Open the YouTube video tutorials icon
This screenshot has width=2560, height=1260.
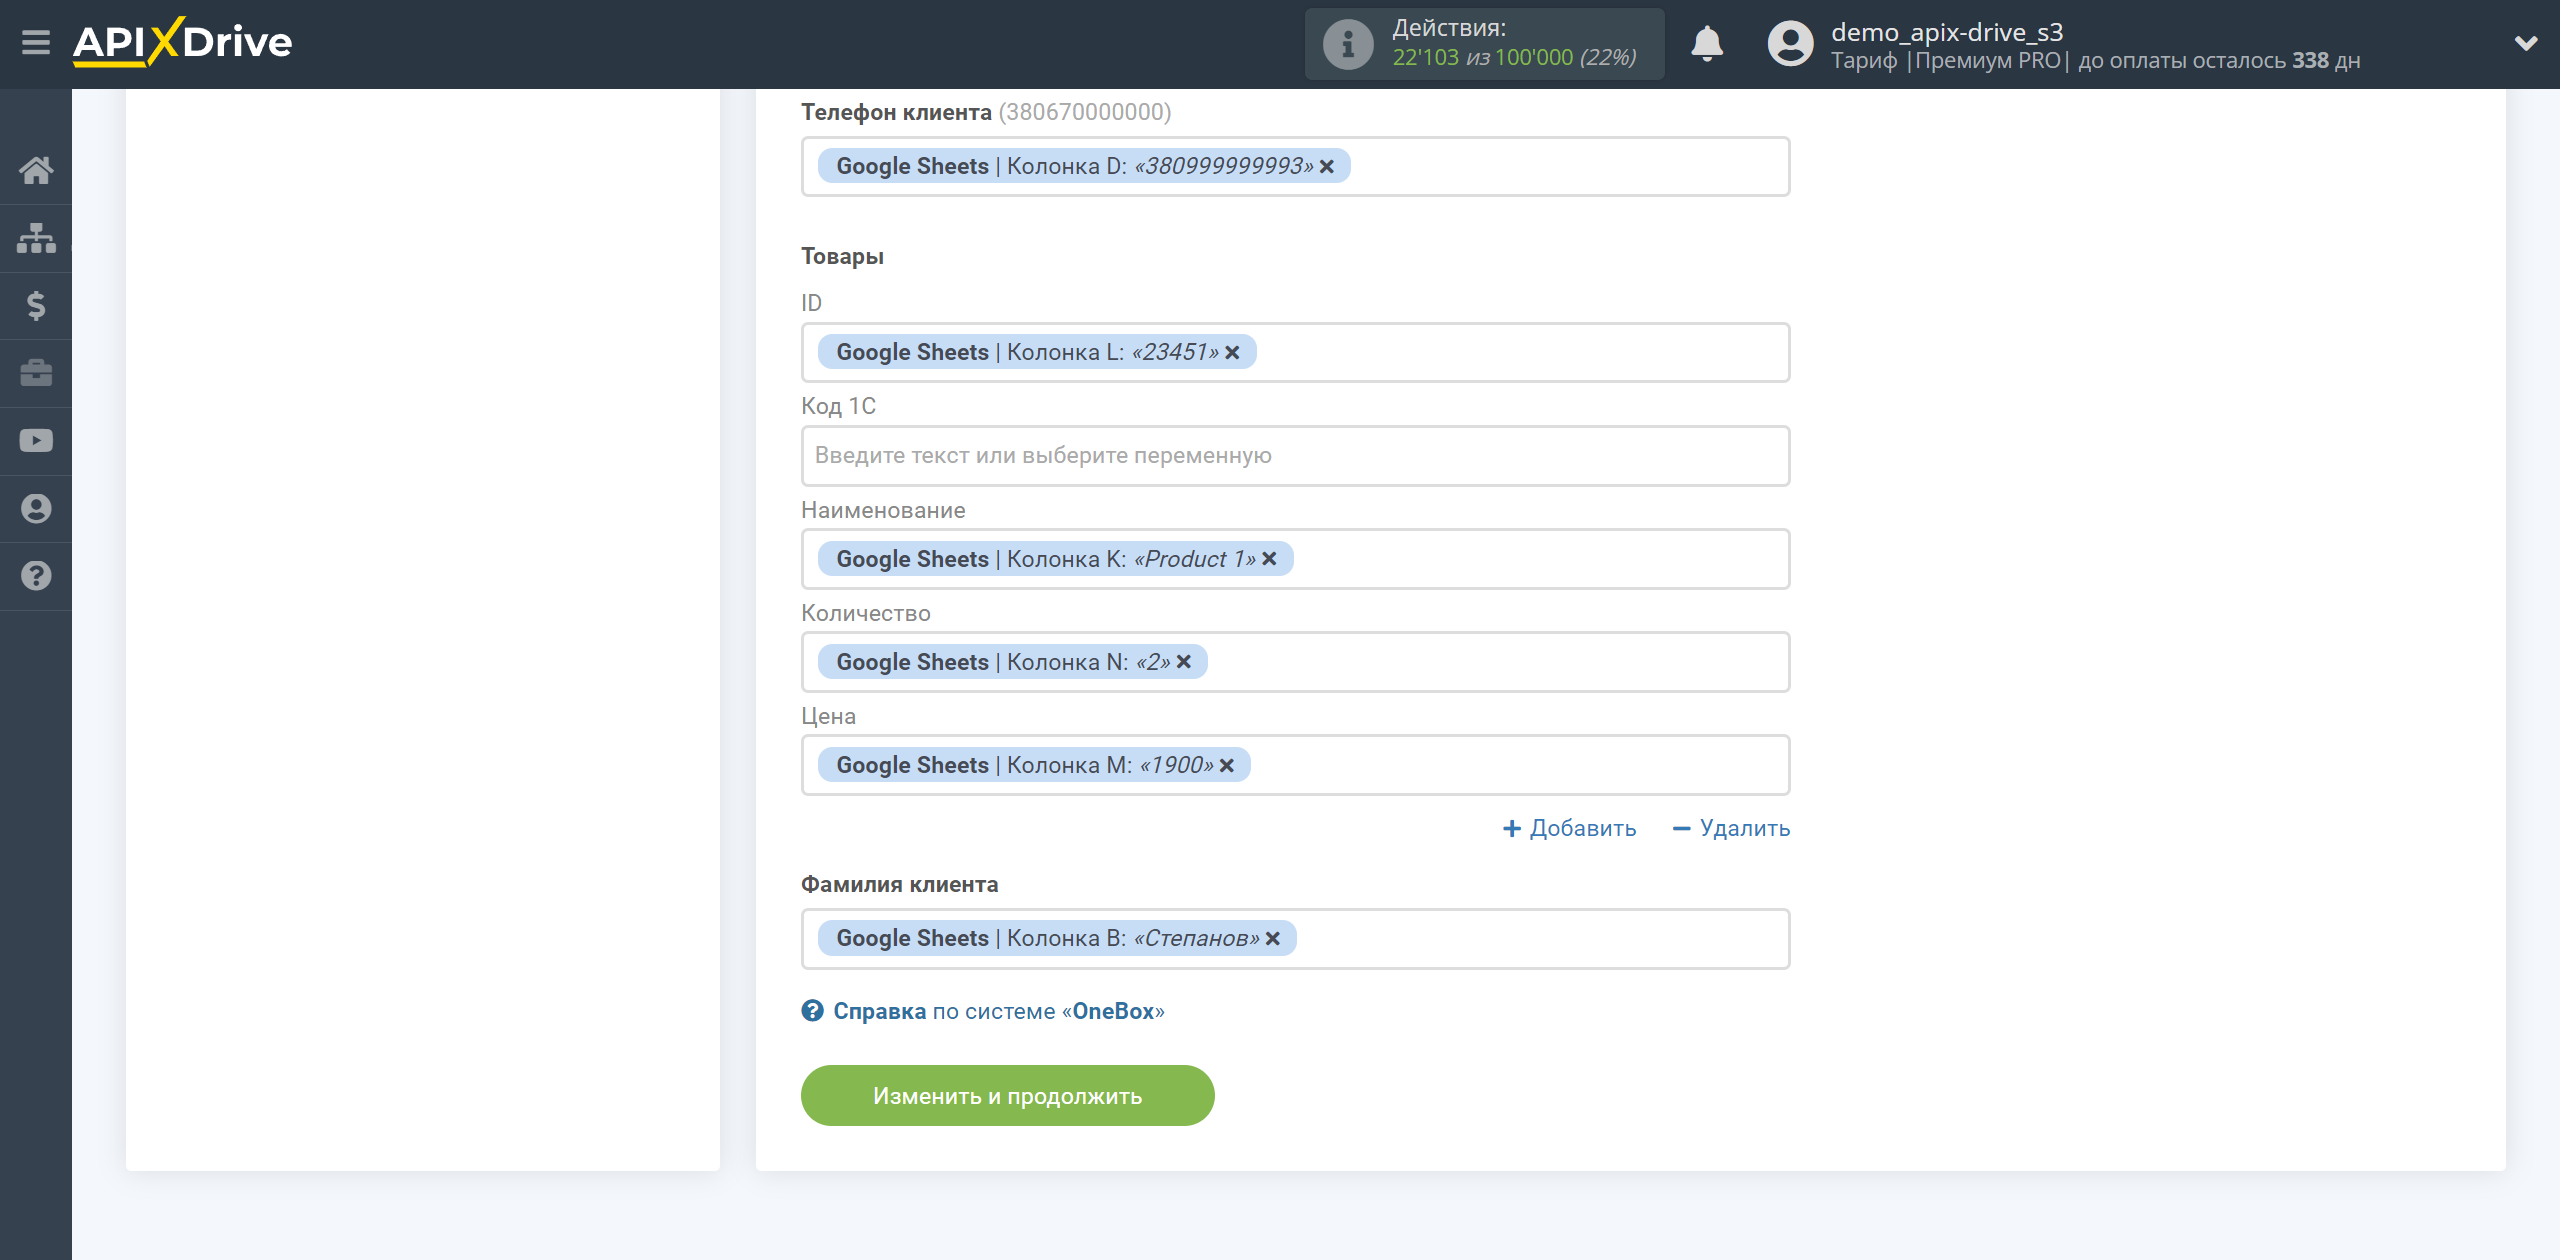pos(36,441)
